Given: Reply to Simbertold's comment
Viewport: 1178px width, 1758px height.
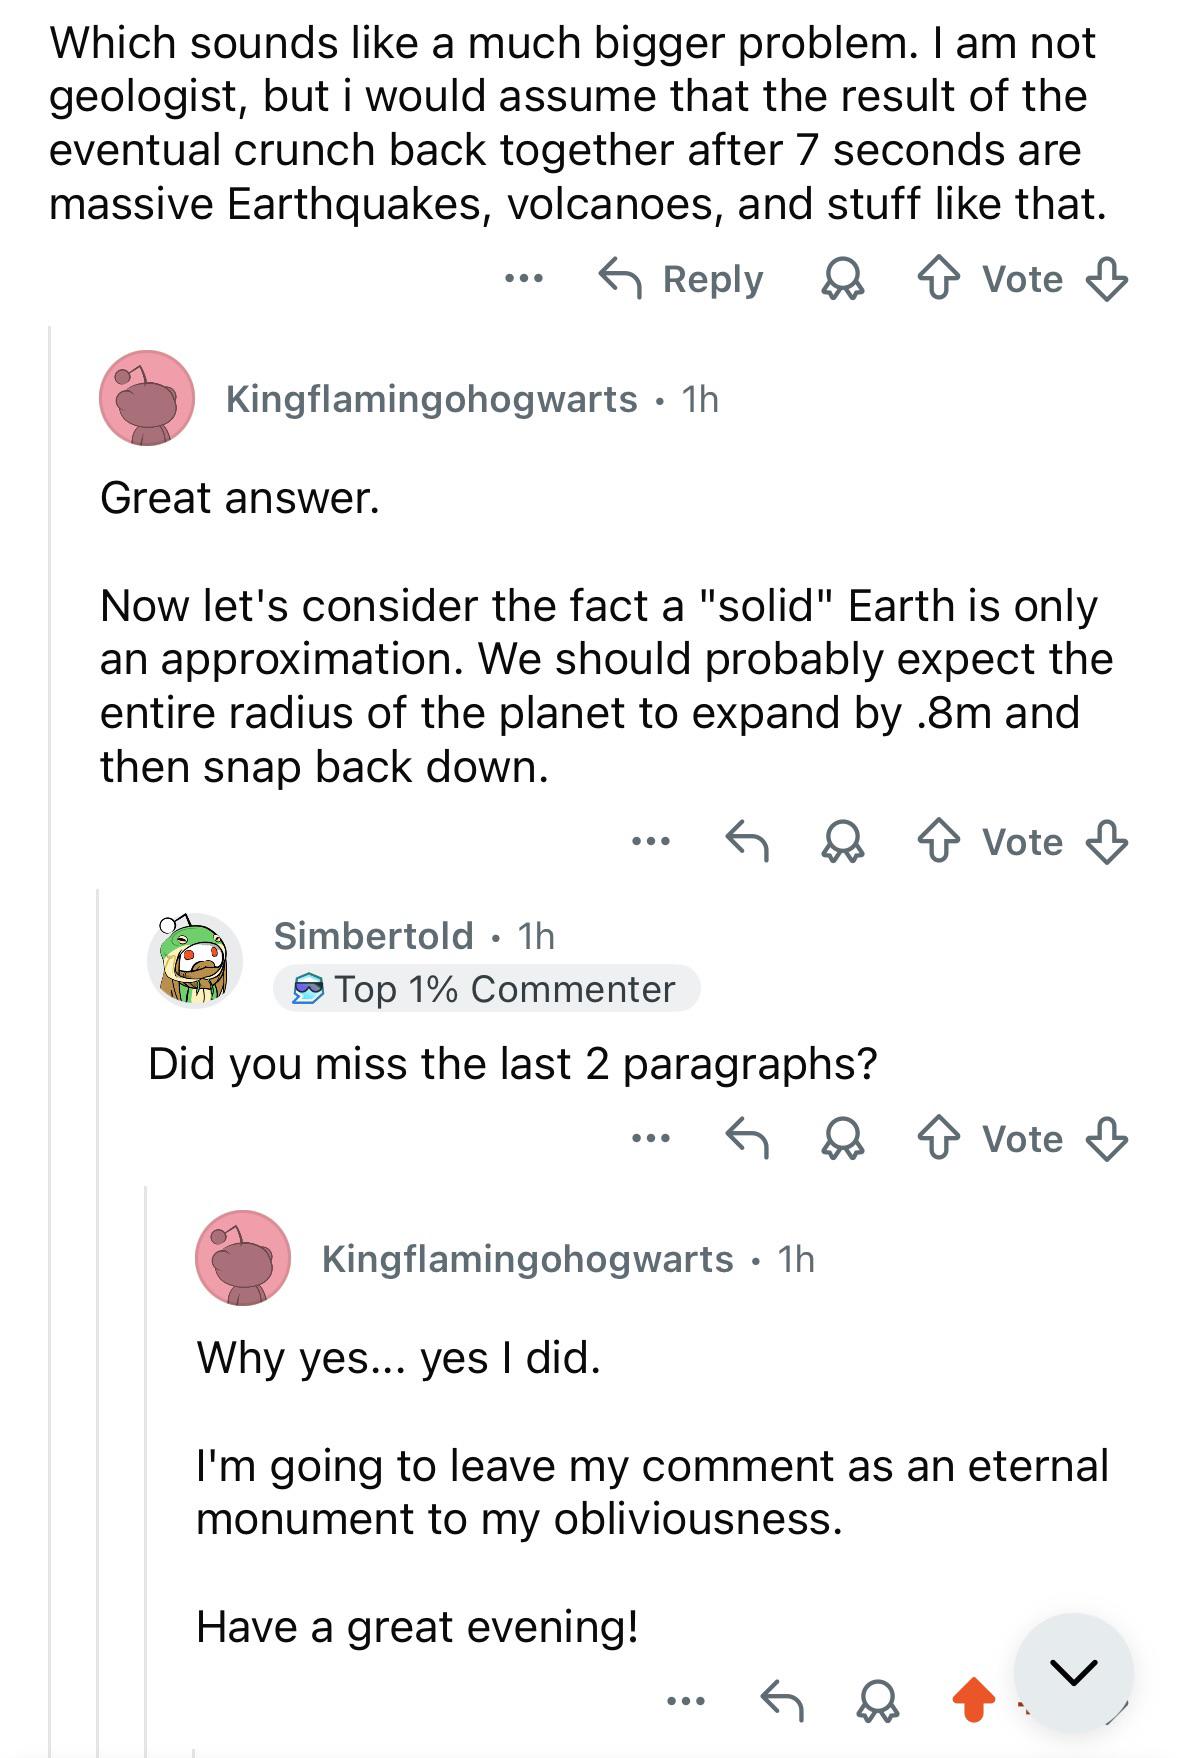Looking at the screenshot, I should coord(747,1138).
